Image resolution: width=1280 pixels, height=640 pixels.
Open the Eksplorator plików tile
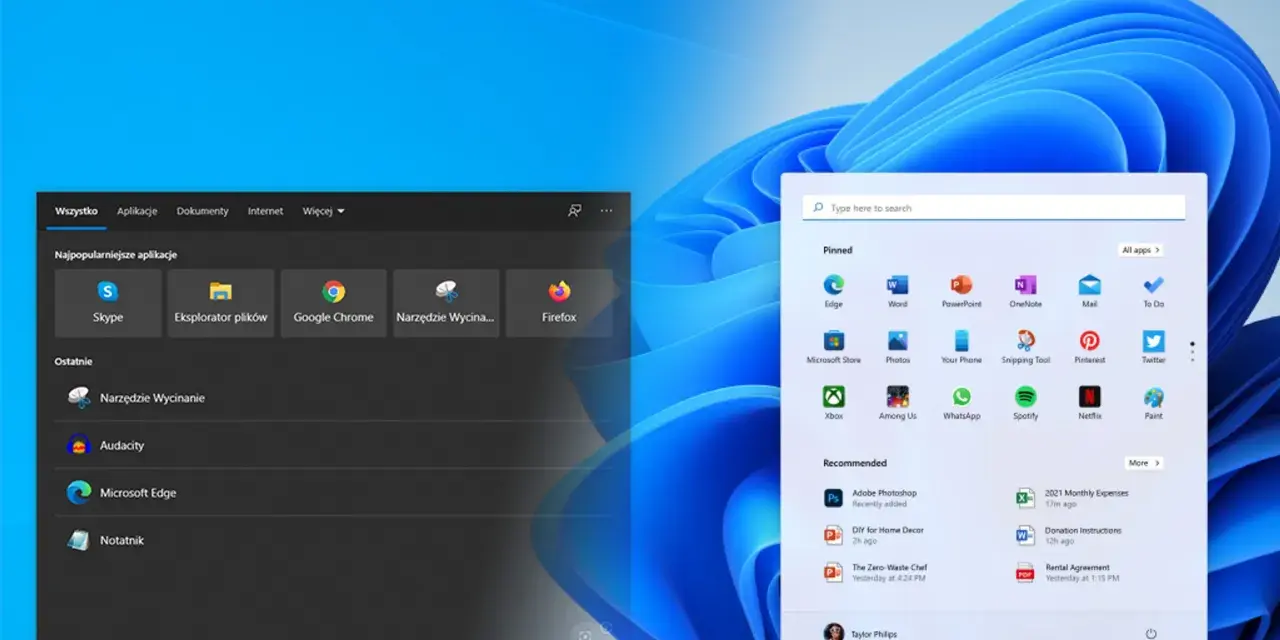221,302
